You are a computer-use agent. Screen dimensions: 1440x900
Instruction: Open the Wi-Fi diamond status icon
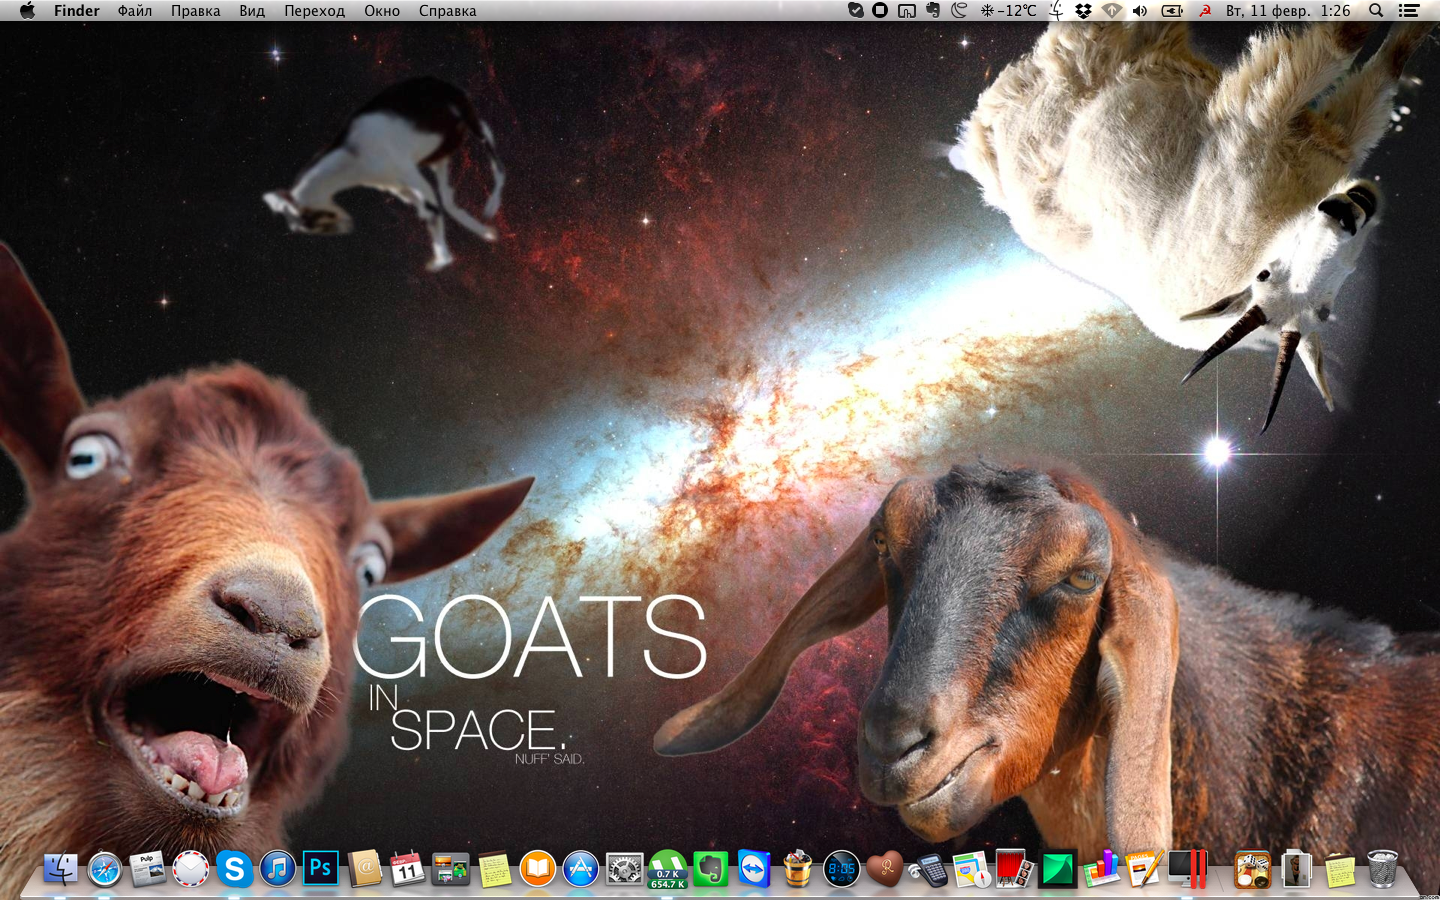[x=1112, y=11]
